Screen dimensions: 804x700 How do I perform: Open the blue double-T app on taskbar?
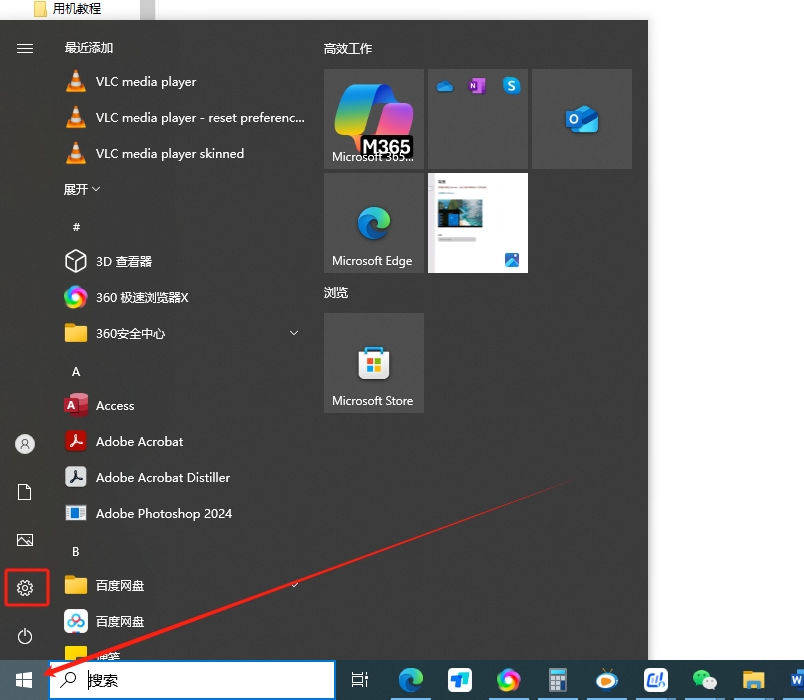(x=459, y=680)
